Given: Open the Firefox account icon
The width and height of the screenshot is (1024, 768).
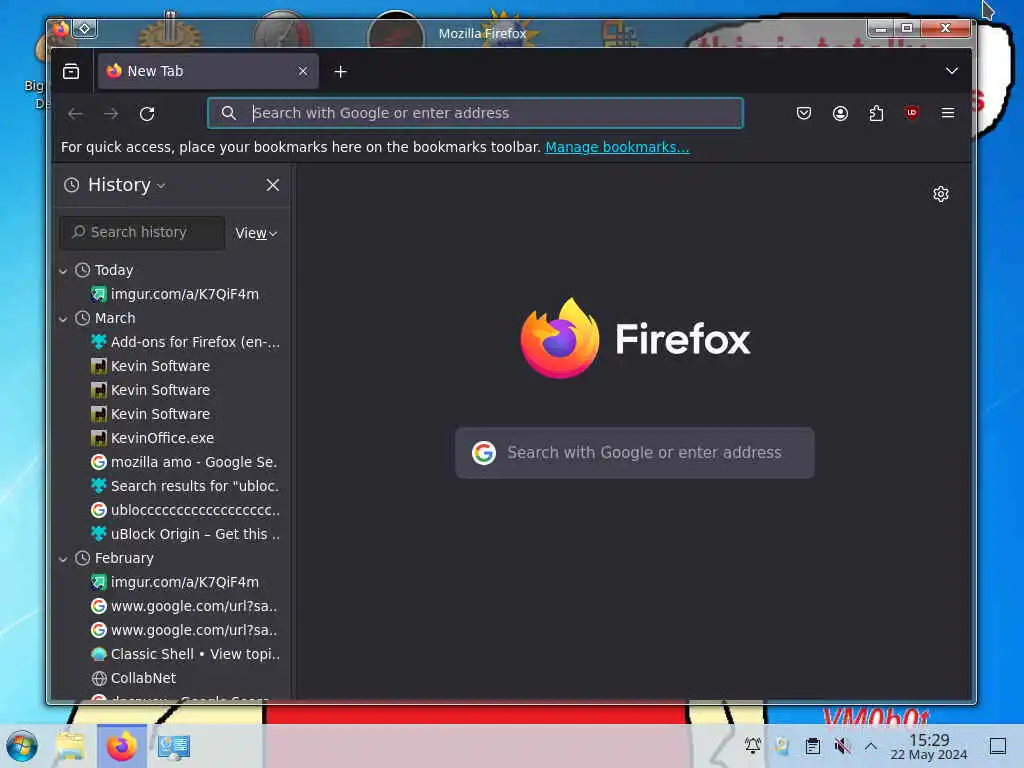Looking at the screenshot, I should 840,114.
